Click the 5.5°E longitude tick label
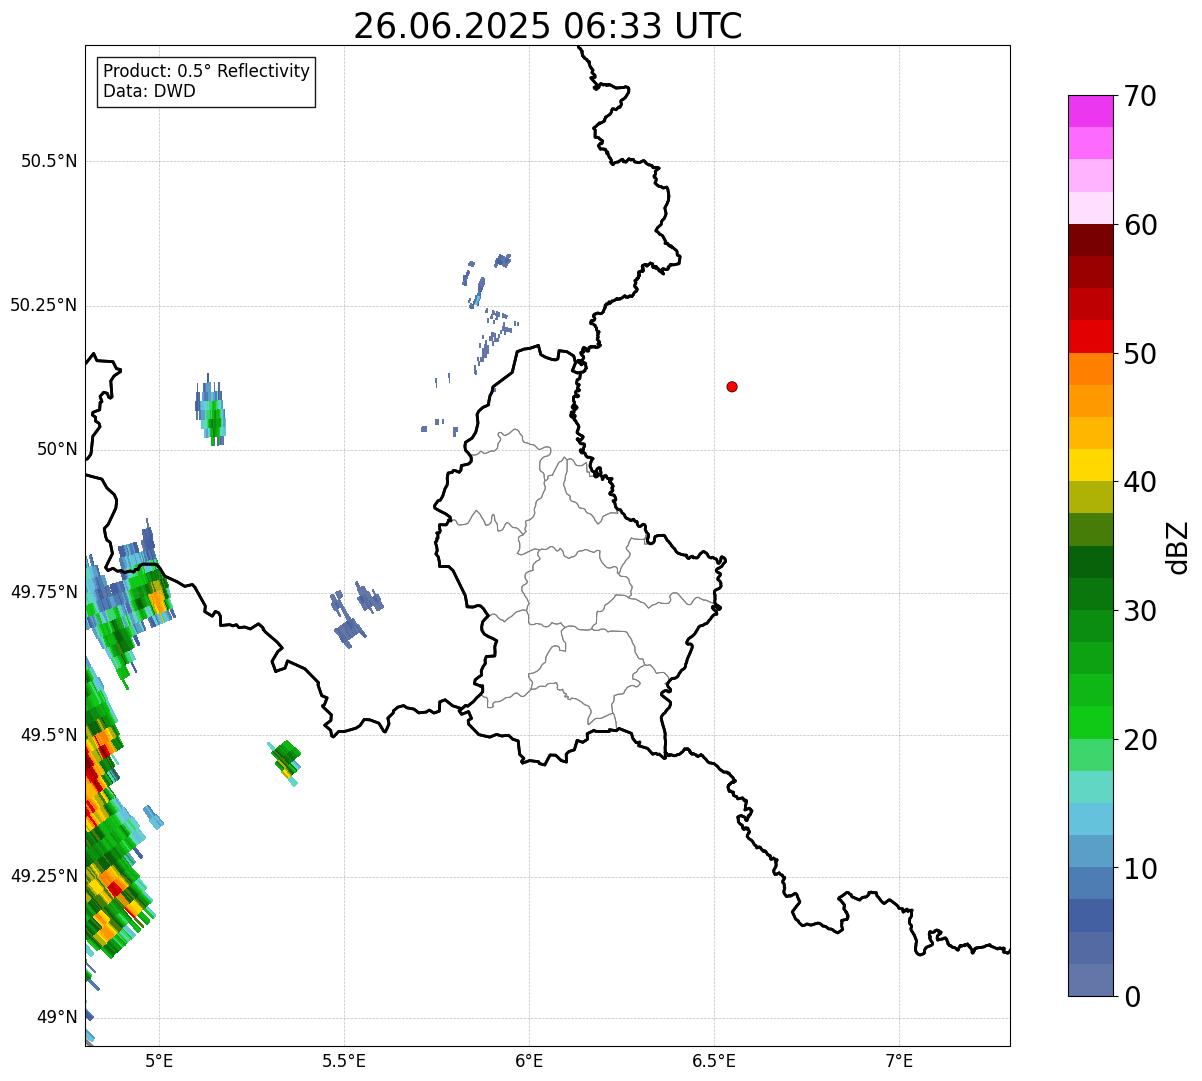This screenshot has height=1081, width=1202. tap(344, 1060)
